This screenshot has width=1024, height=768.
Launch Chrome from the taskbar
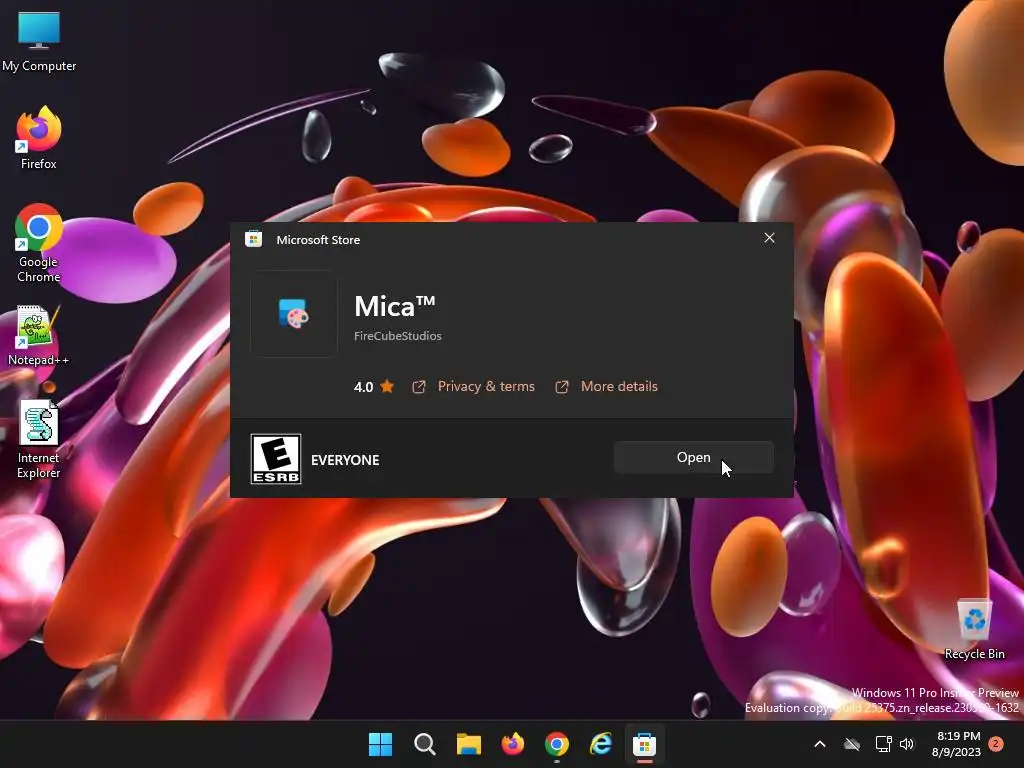pos(556,744)
